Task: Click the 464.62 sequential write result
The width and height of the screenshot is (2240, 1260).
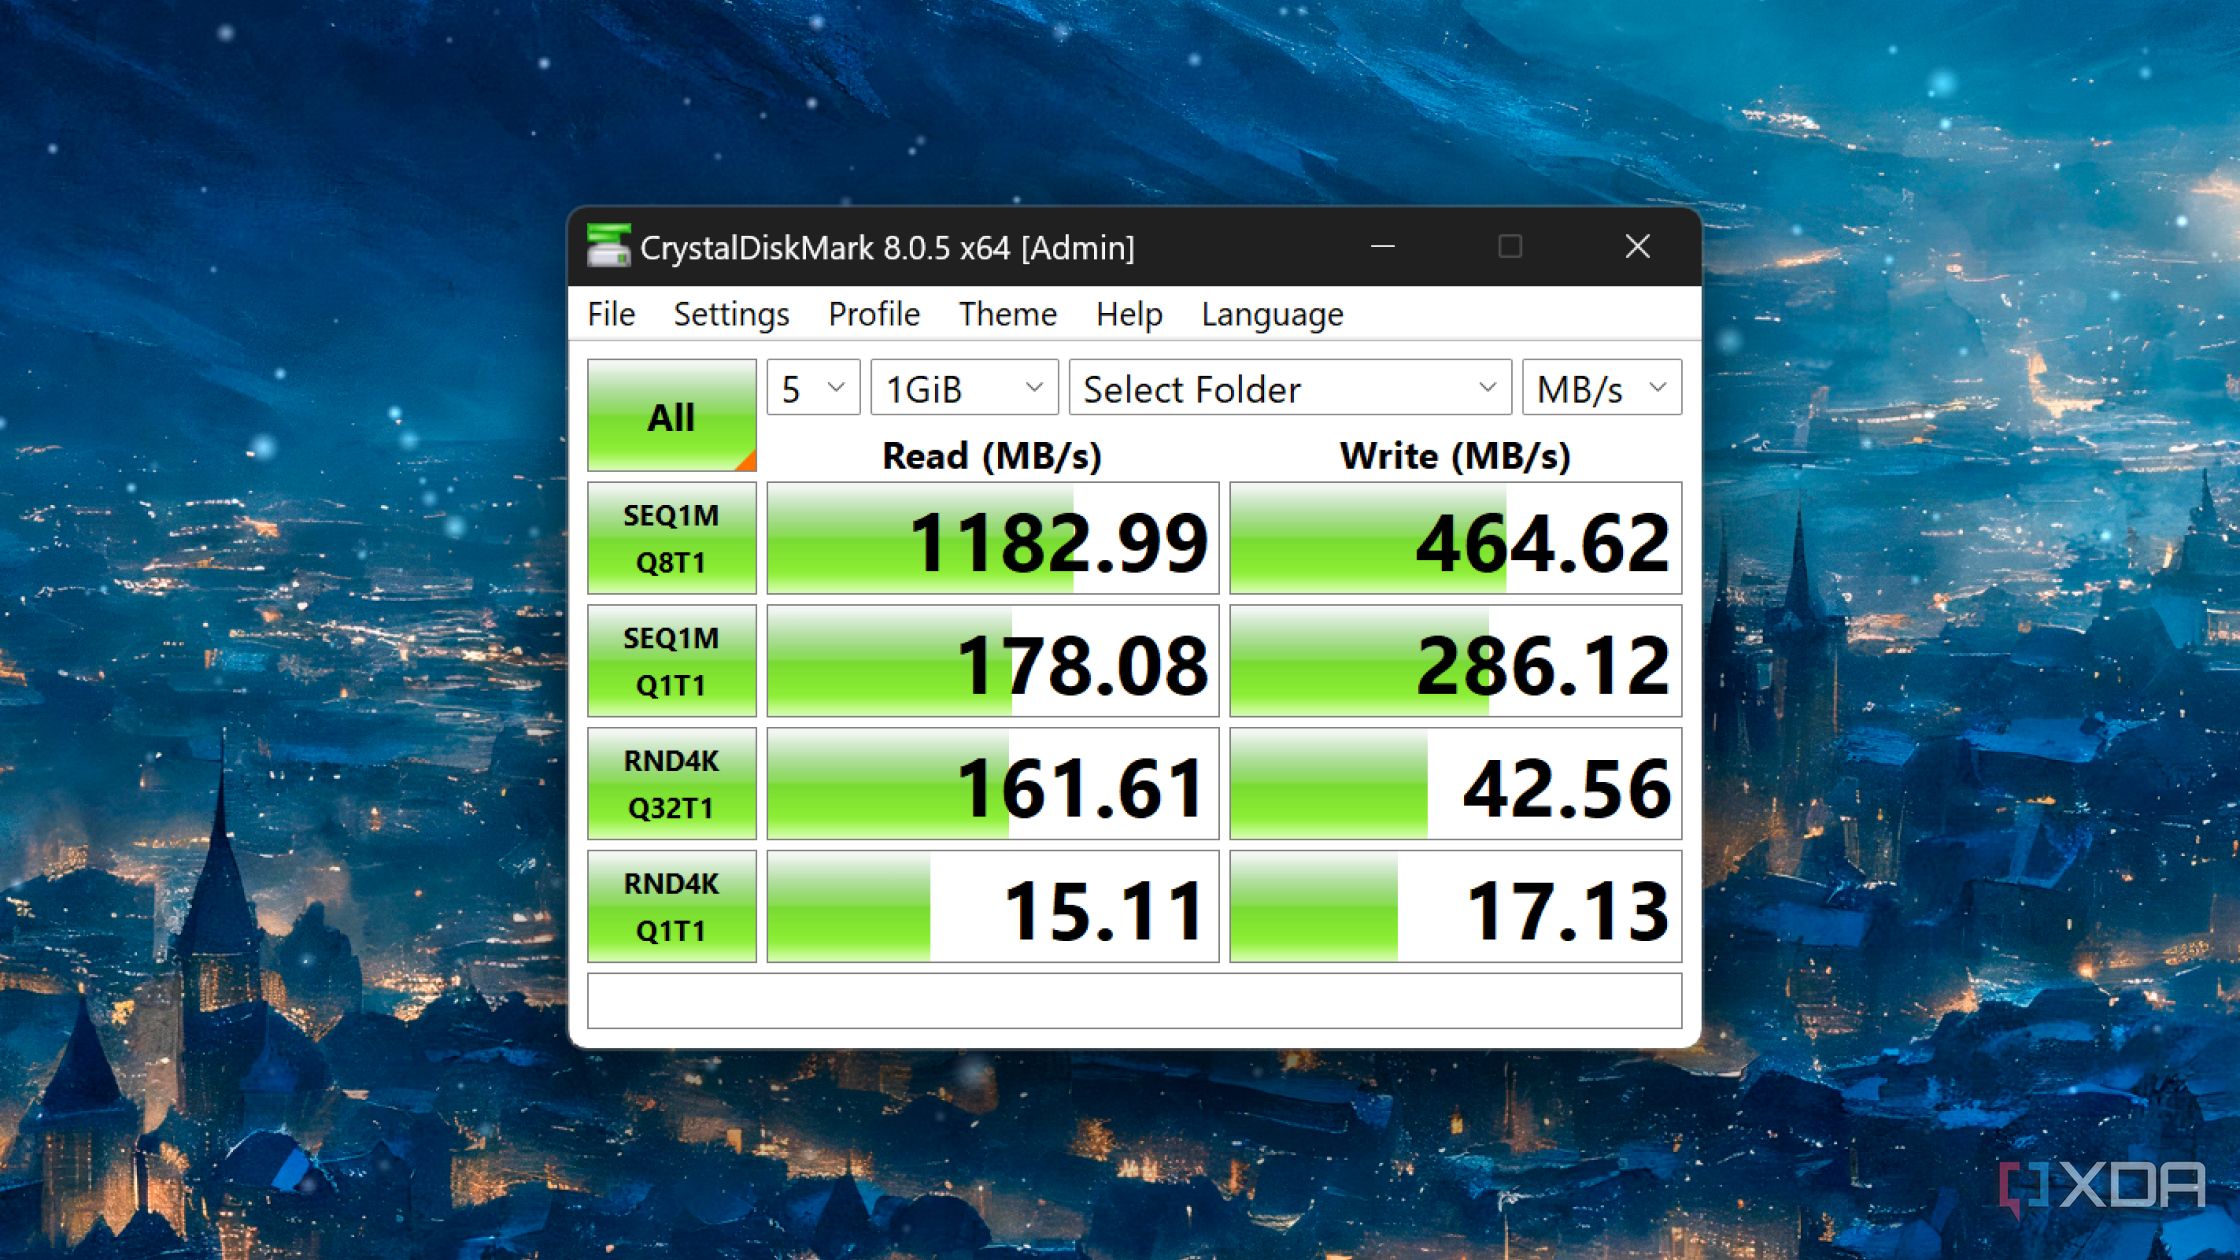Action: click(x=1455, y=538)
